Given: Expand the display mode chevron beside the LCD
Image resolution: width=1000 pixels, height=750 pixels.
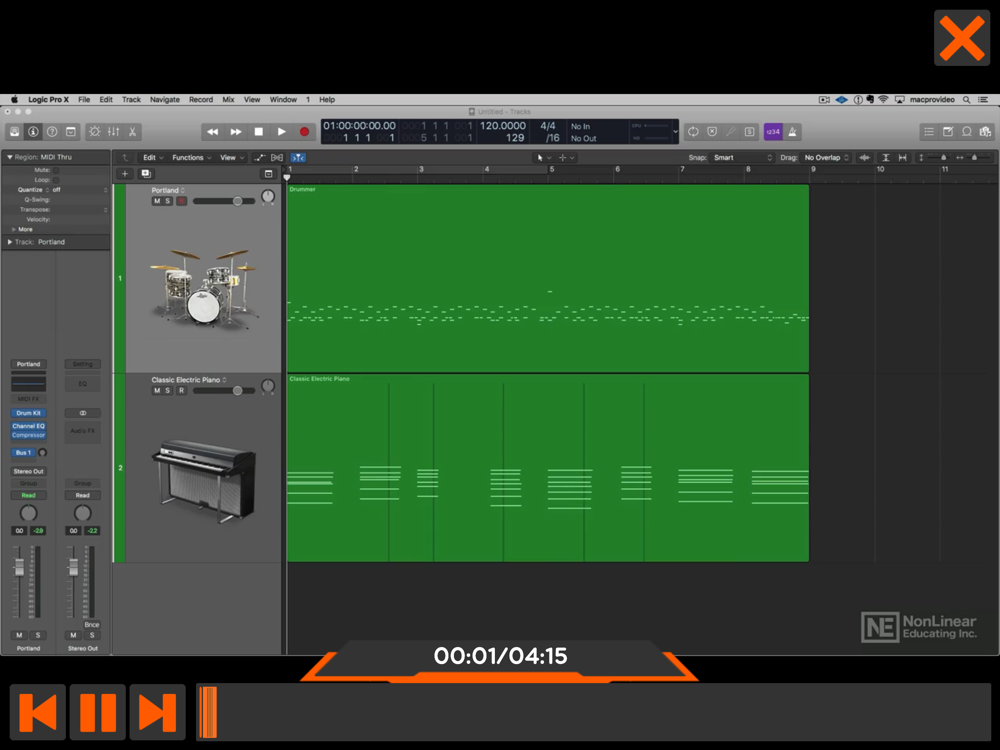Looking at the screenshot, I should coord(675,132).
